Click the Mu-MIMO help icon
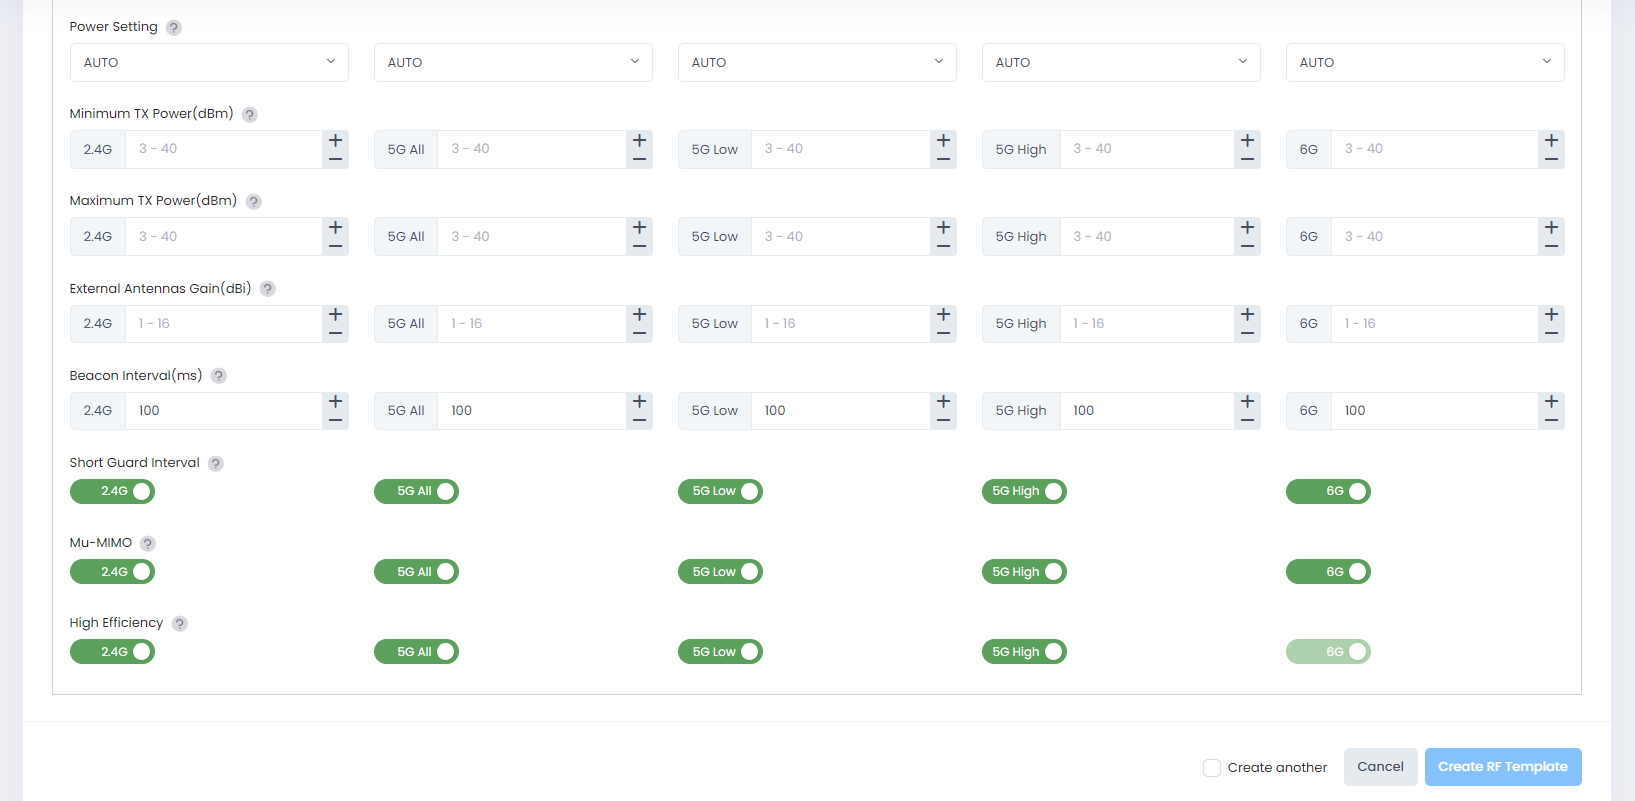This screenshot has height=801, width=1635. point(148,544)
